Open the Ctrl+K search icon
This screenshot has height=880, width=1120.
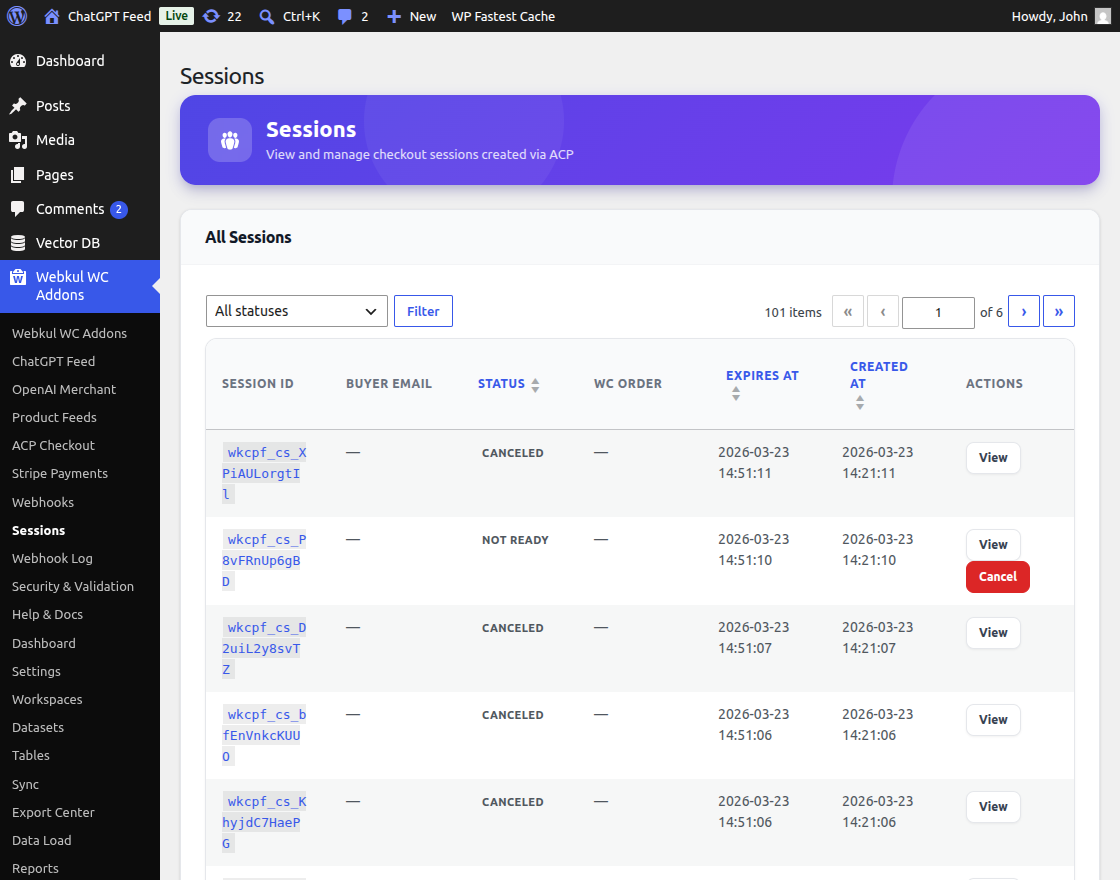[266, 16]
